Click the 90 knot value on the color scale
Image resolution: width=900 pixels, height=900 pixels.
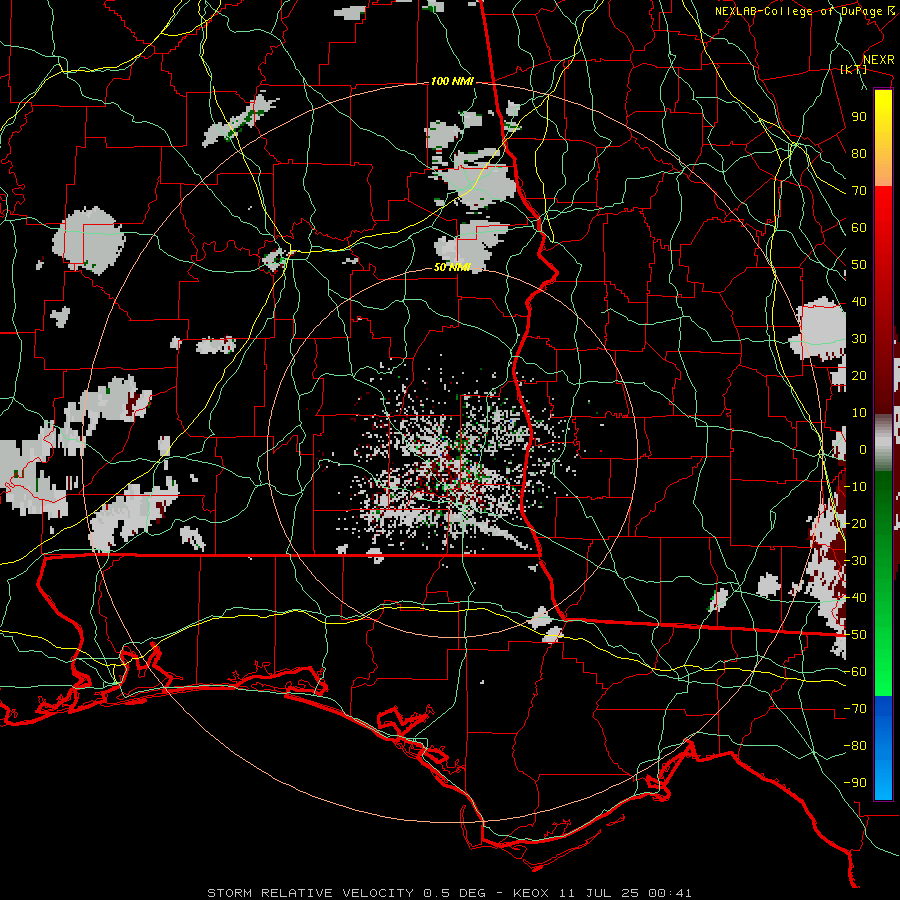[x=859, y=117]
